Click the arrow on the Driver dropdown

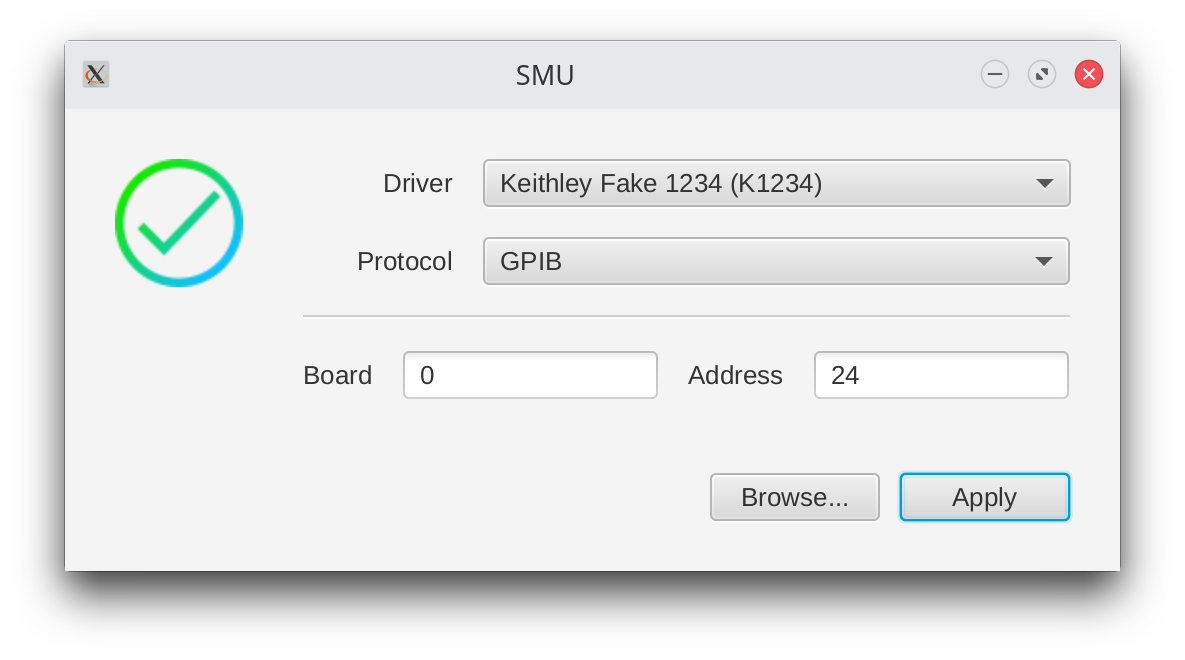click(x=1045, y=183)
